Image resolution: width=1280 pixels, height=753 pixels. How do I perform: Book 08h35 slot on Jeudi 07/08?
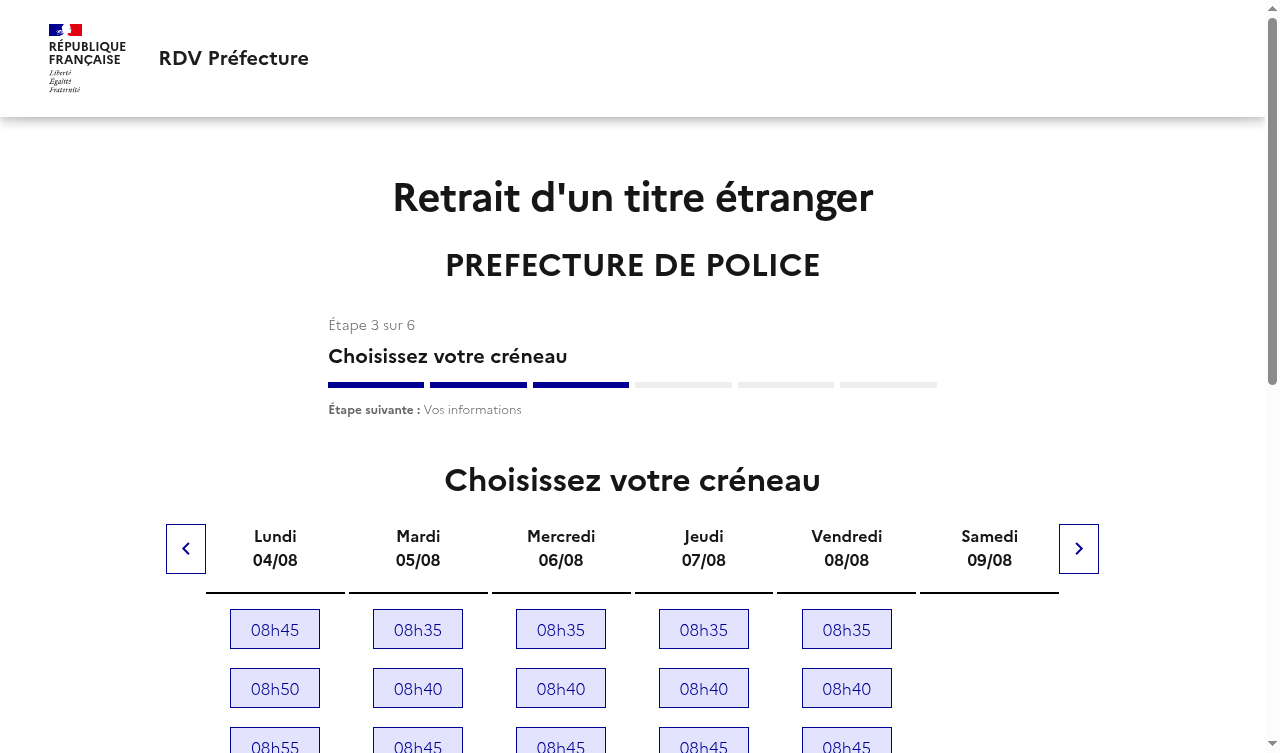coord(704,629)
